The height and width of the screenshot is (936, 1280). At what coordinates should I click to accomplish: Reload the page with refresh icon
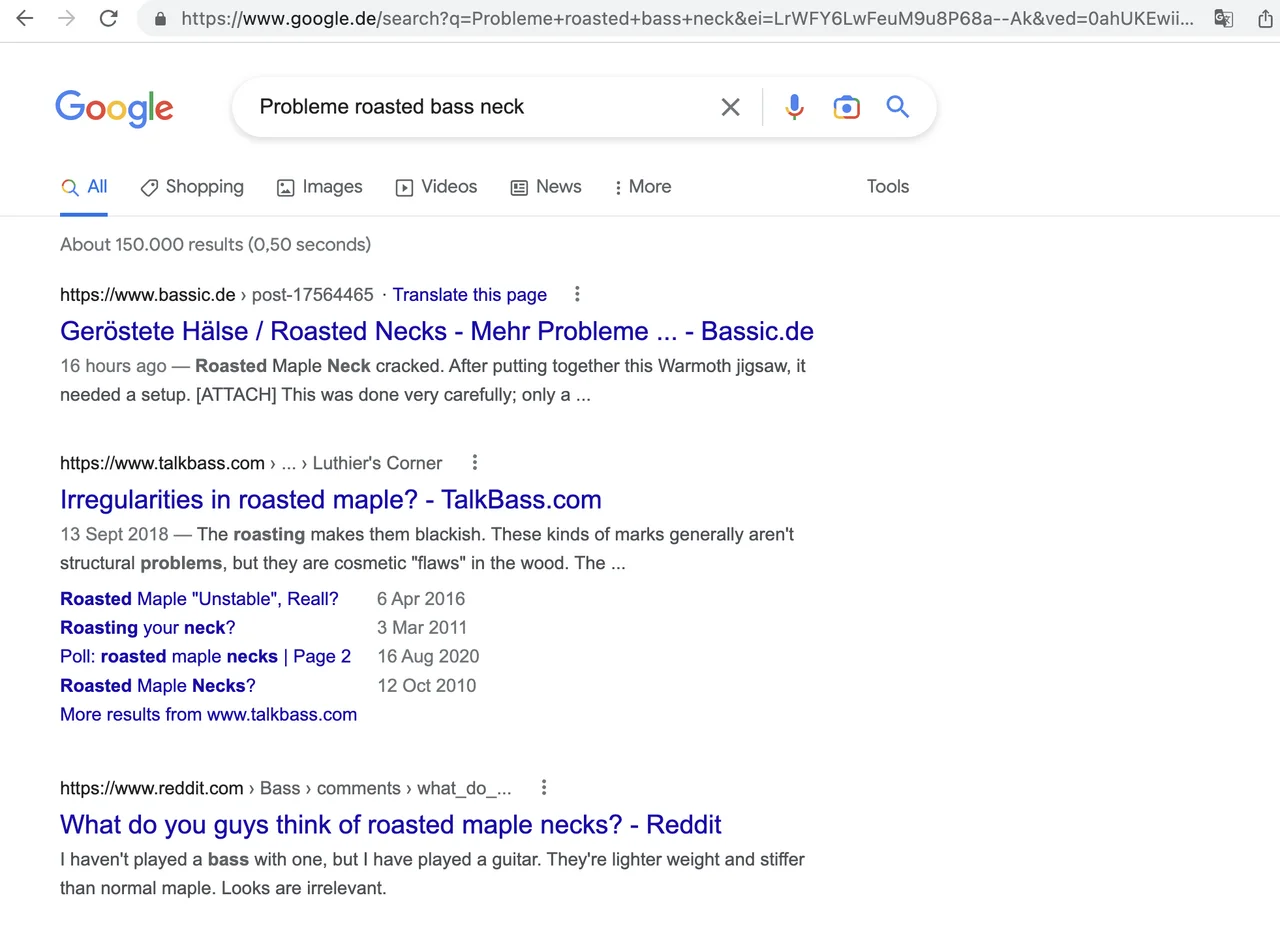click(109, 18)
